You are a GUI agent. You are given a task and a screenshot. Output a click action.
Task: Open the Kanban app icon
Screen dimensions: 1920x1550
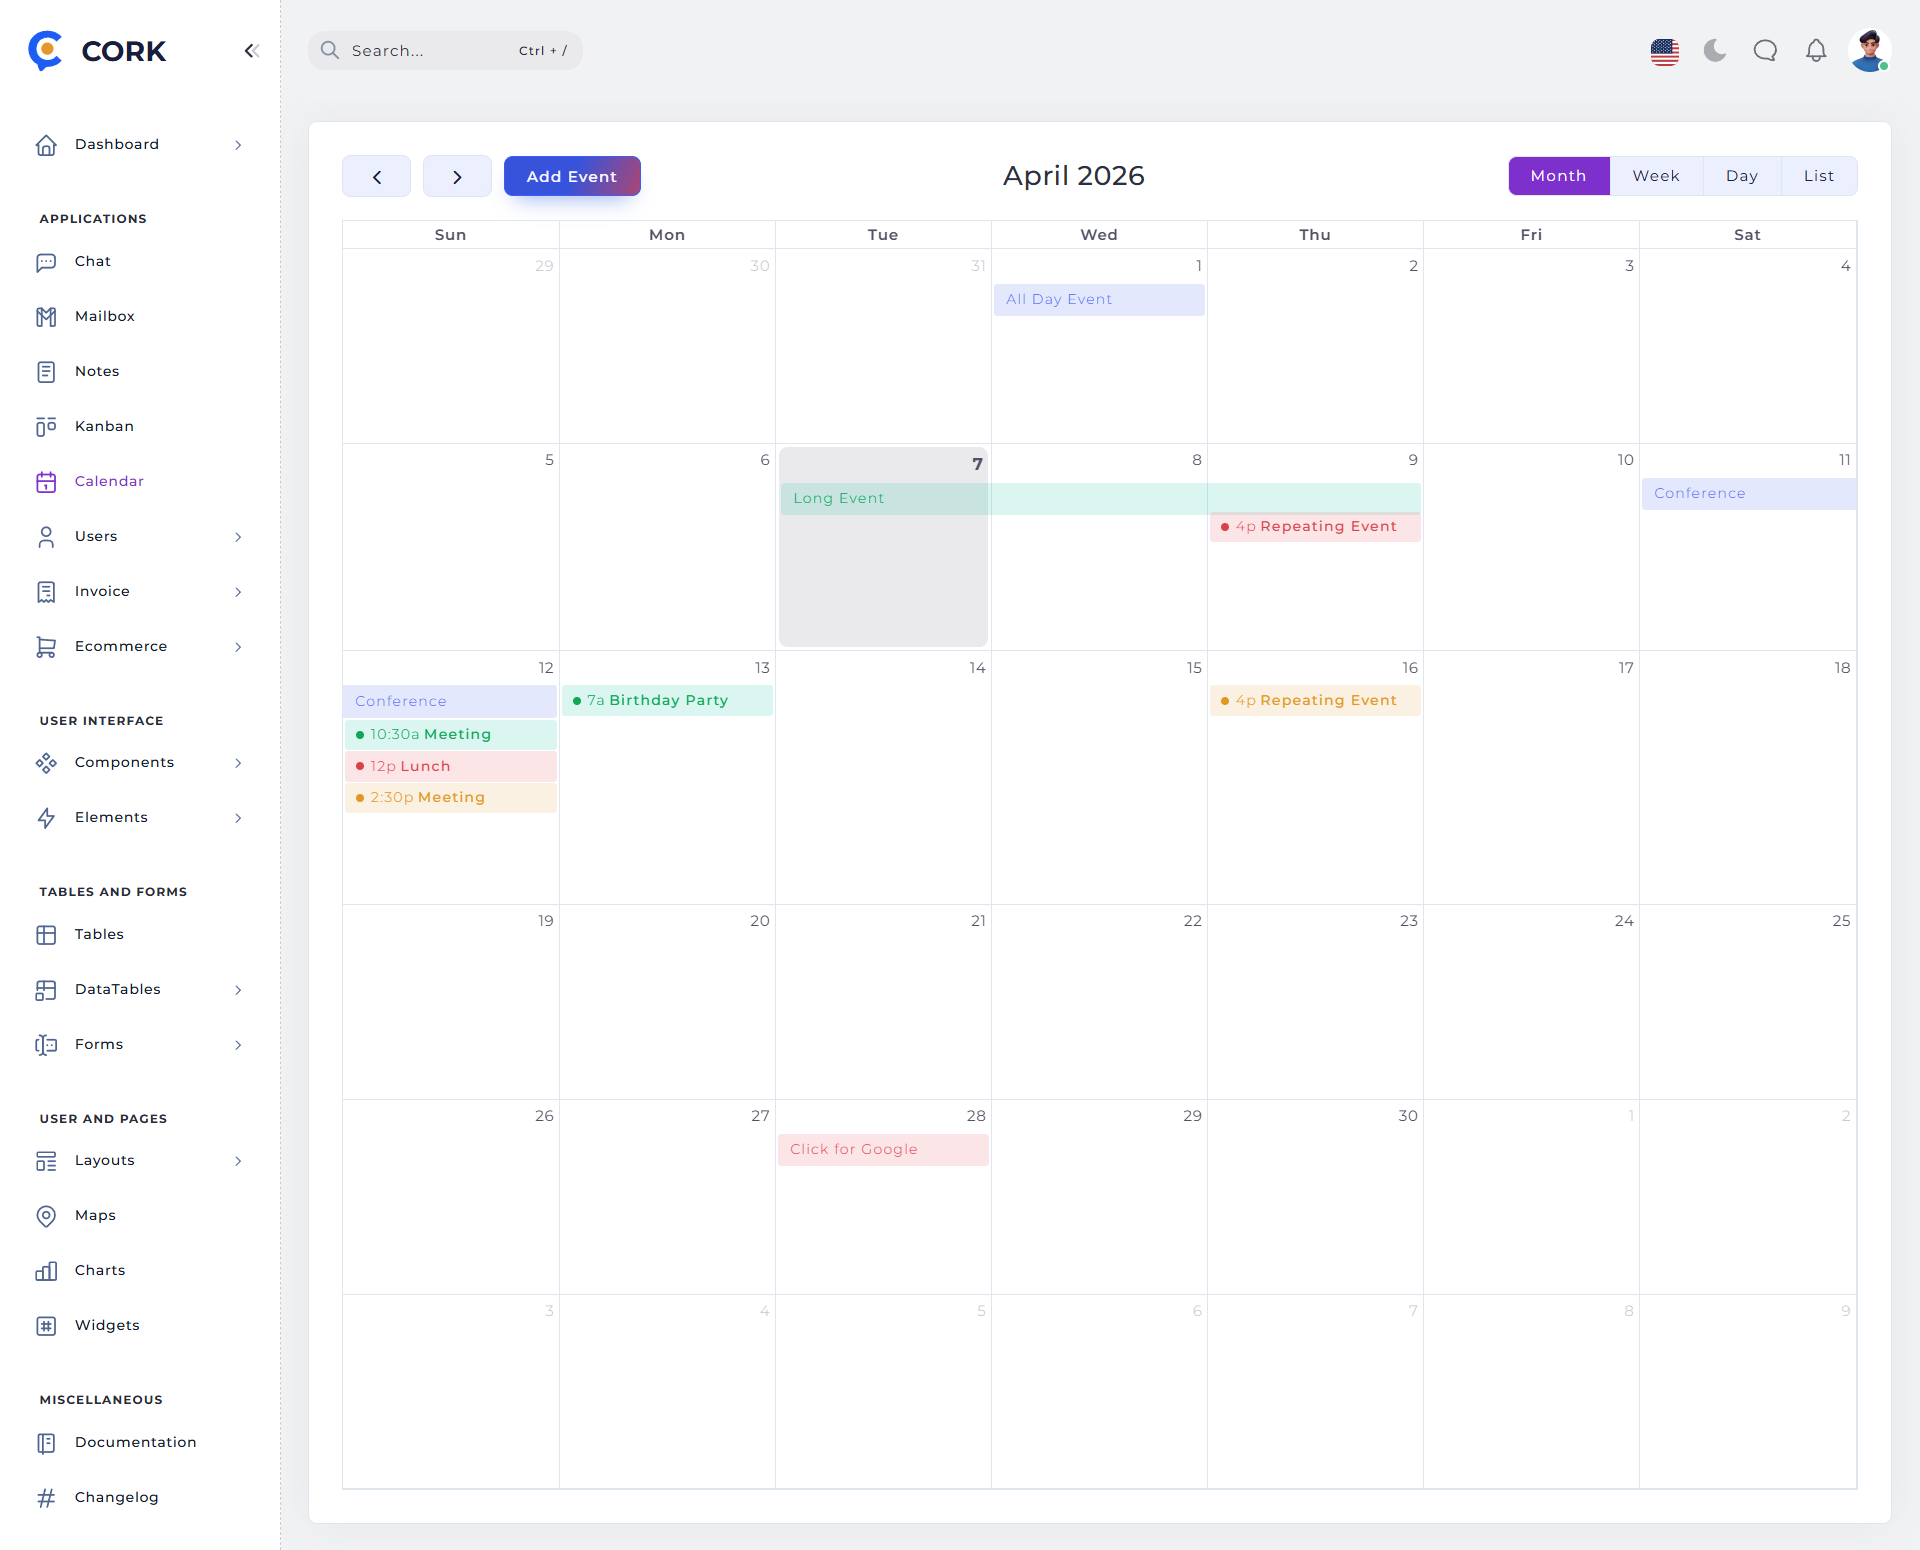click(46, 426)
